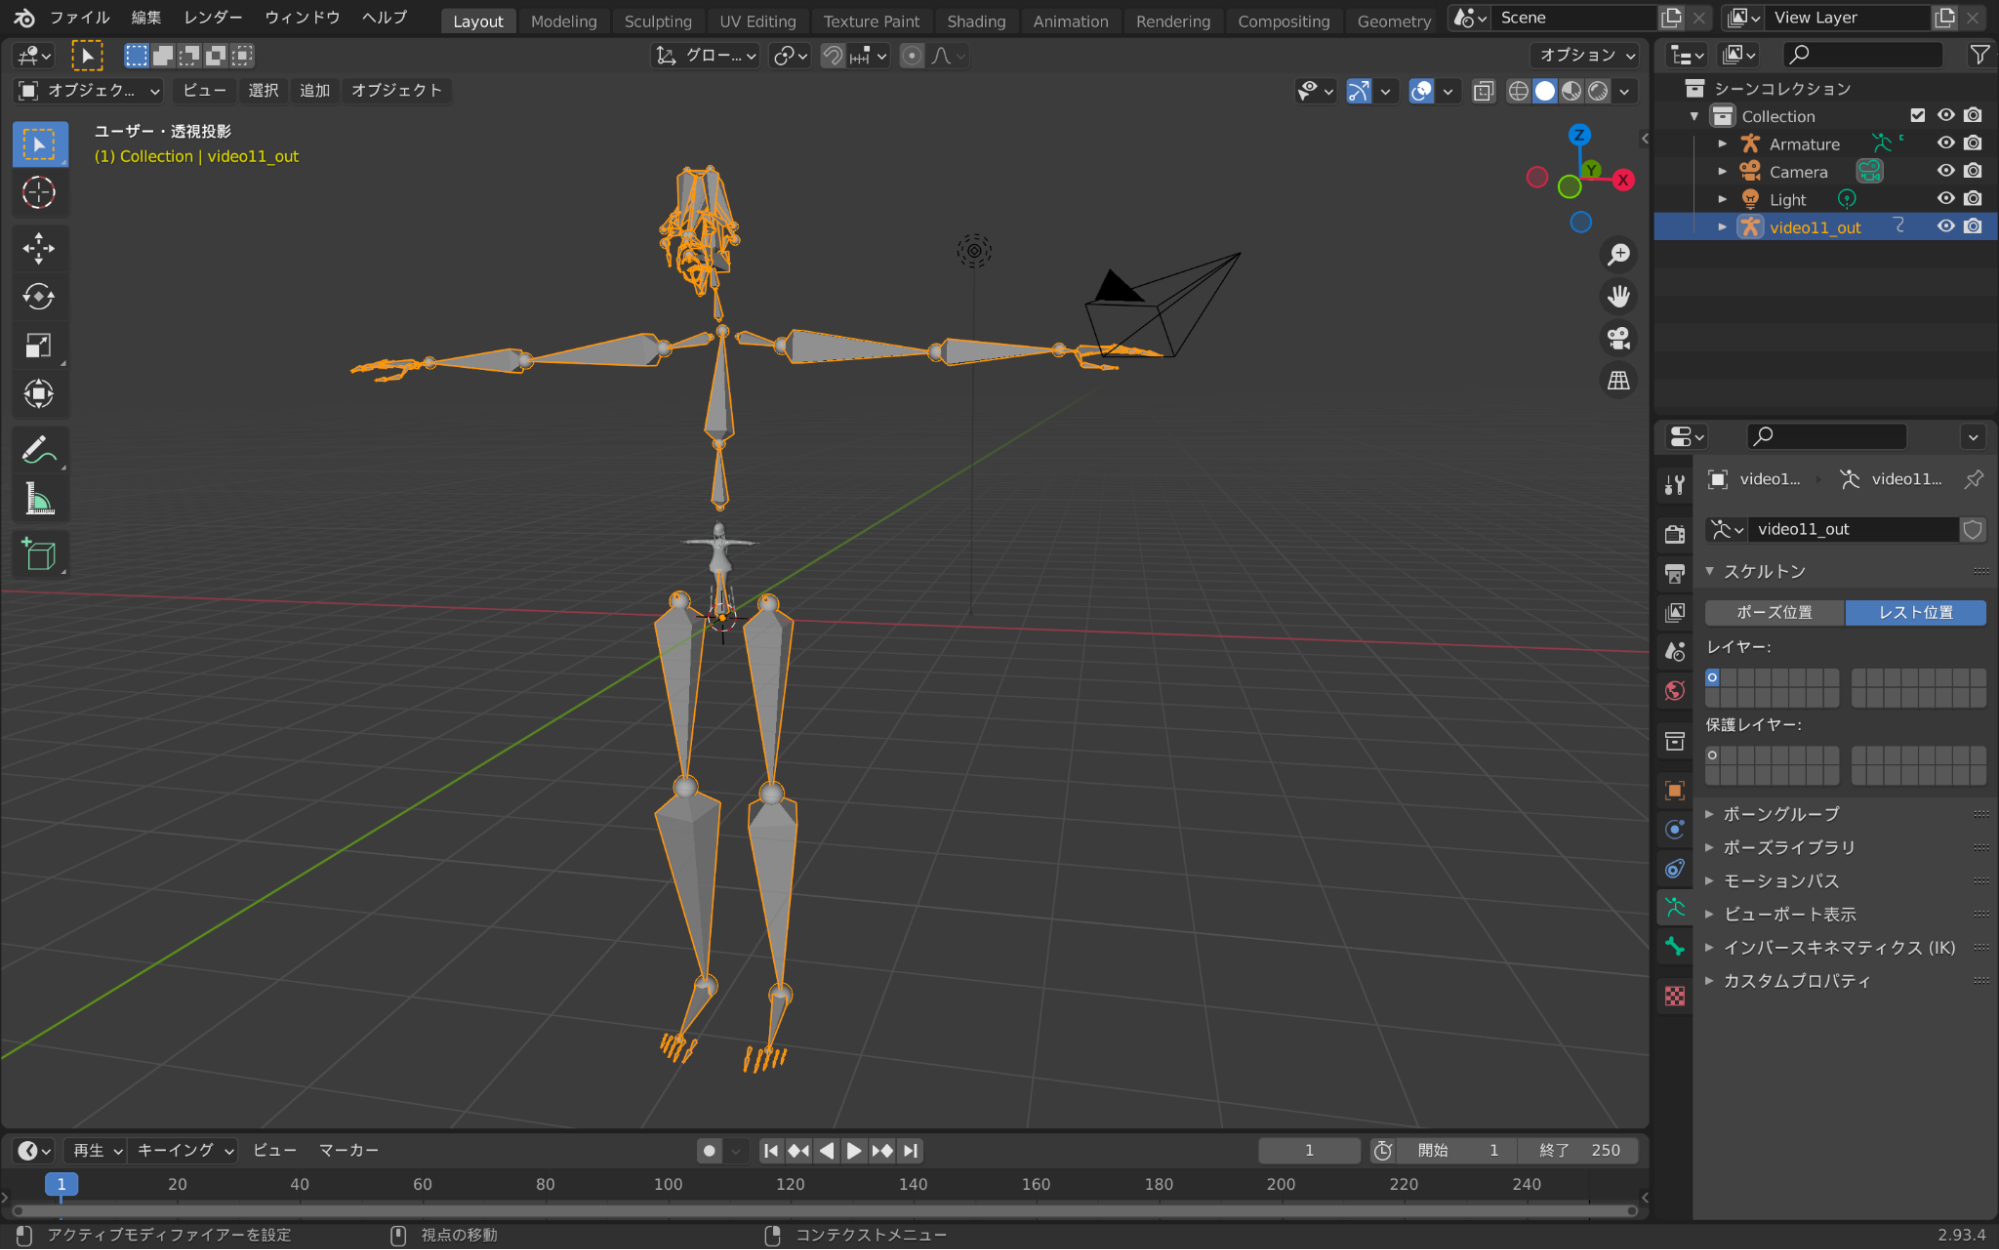This screenshot has width=1999, height=1250.
Task: Open the キーイング dropdown
Action: click(x=184, y=1151)
